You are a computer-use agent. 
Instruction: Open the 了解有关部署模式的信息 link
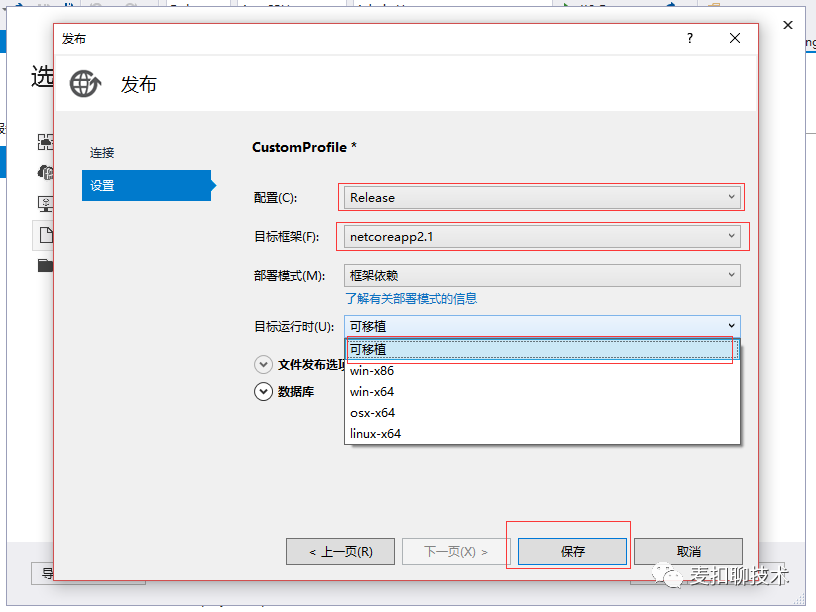411,299
